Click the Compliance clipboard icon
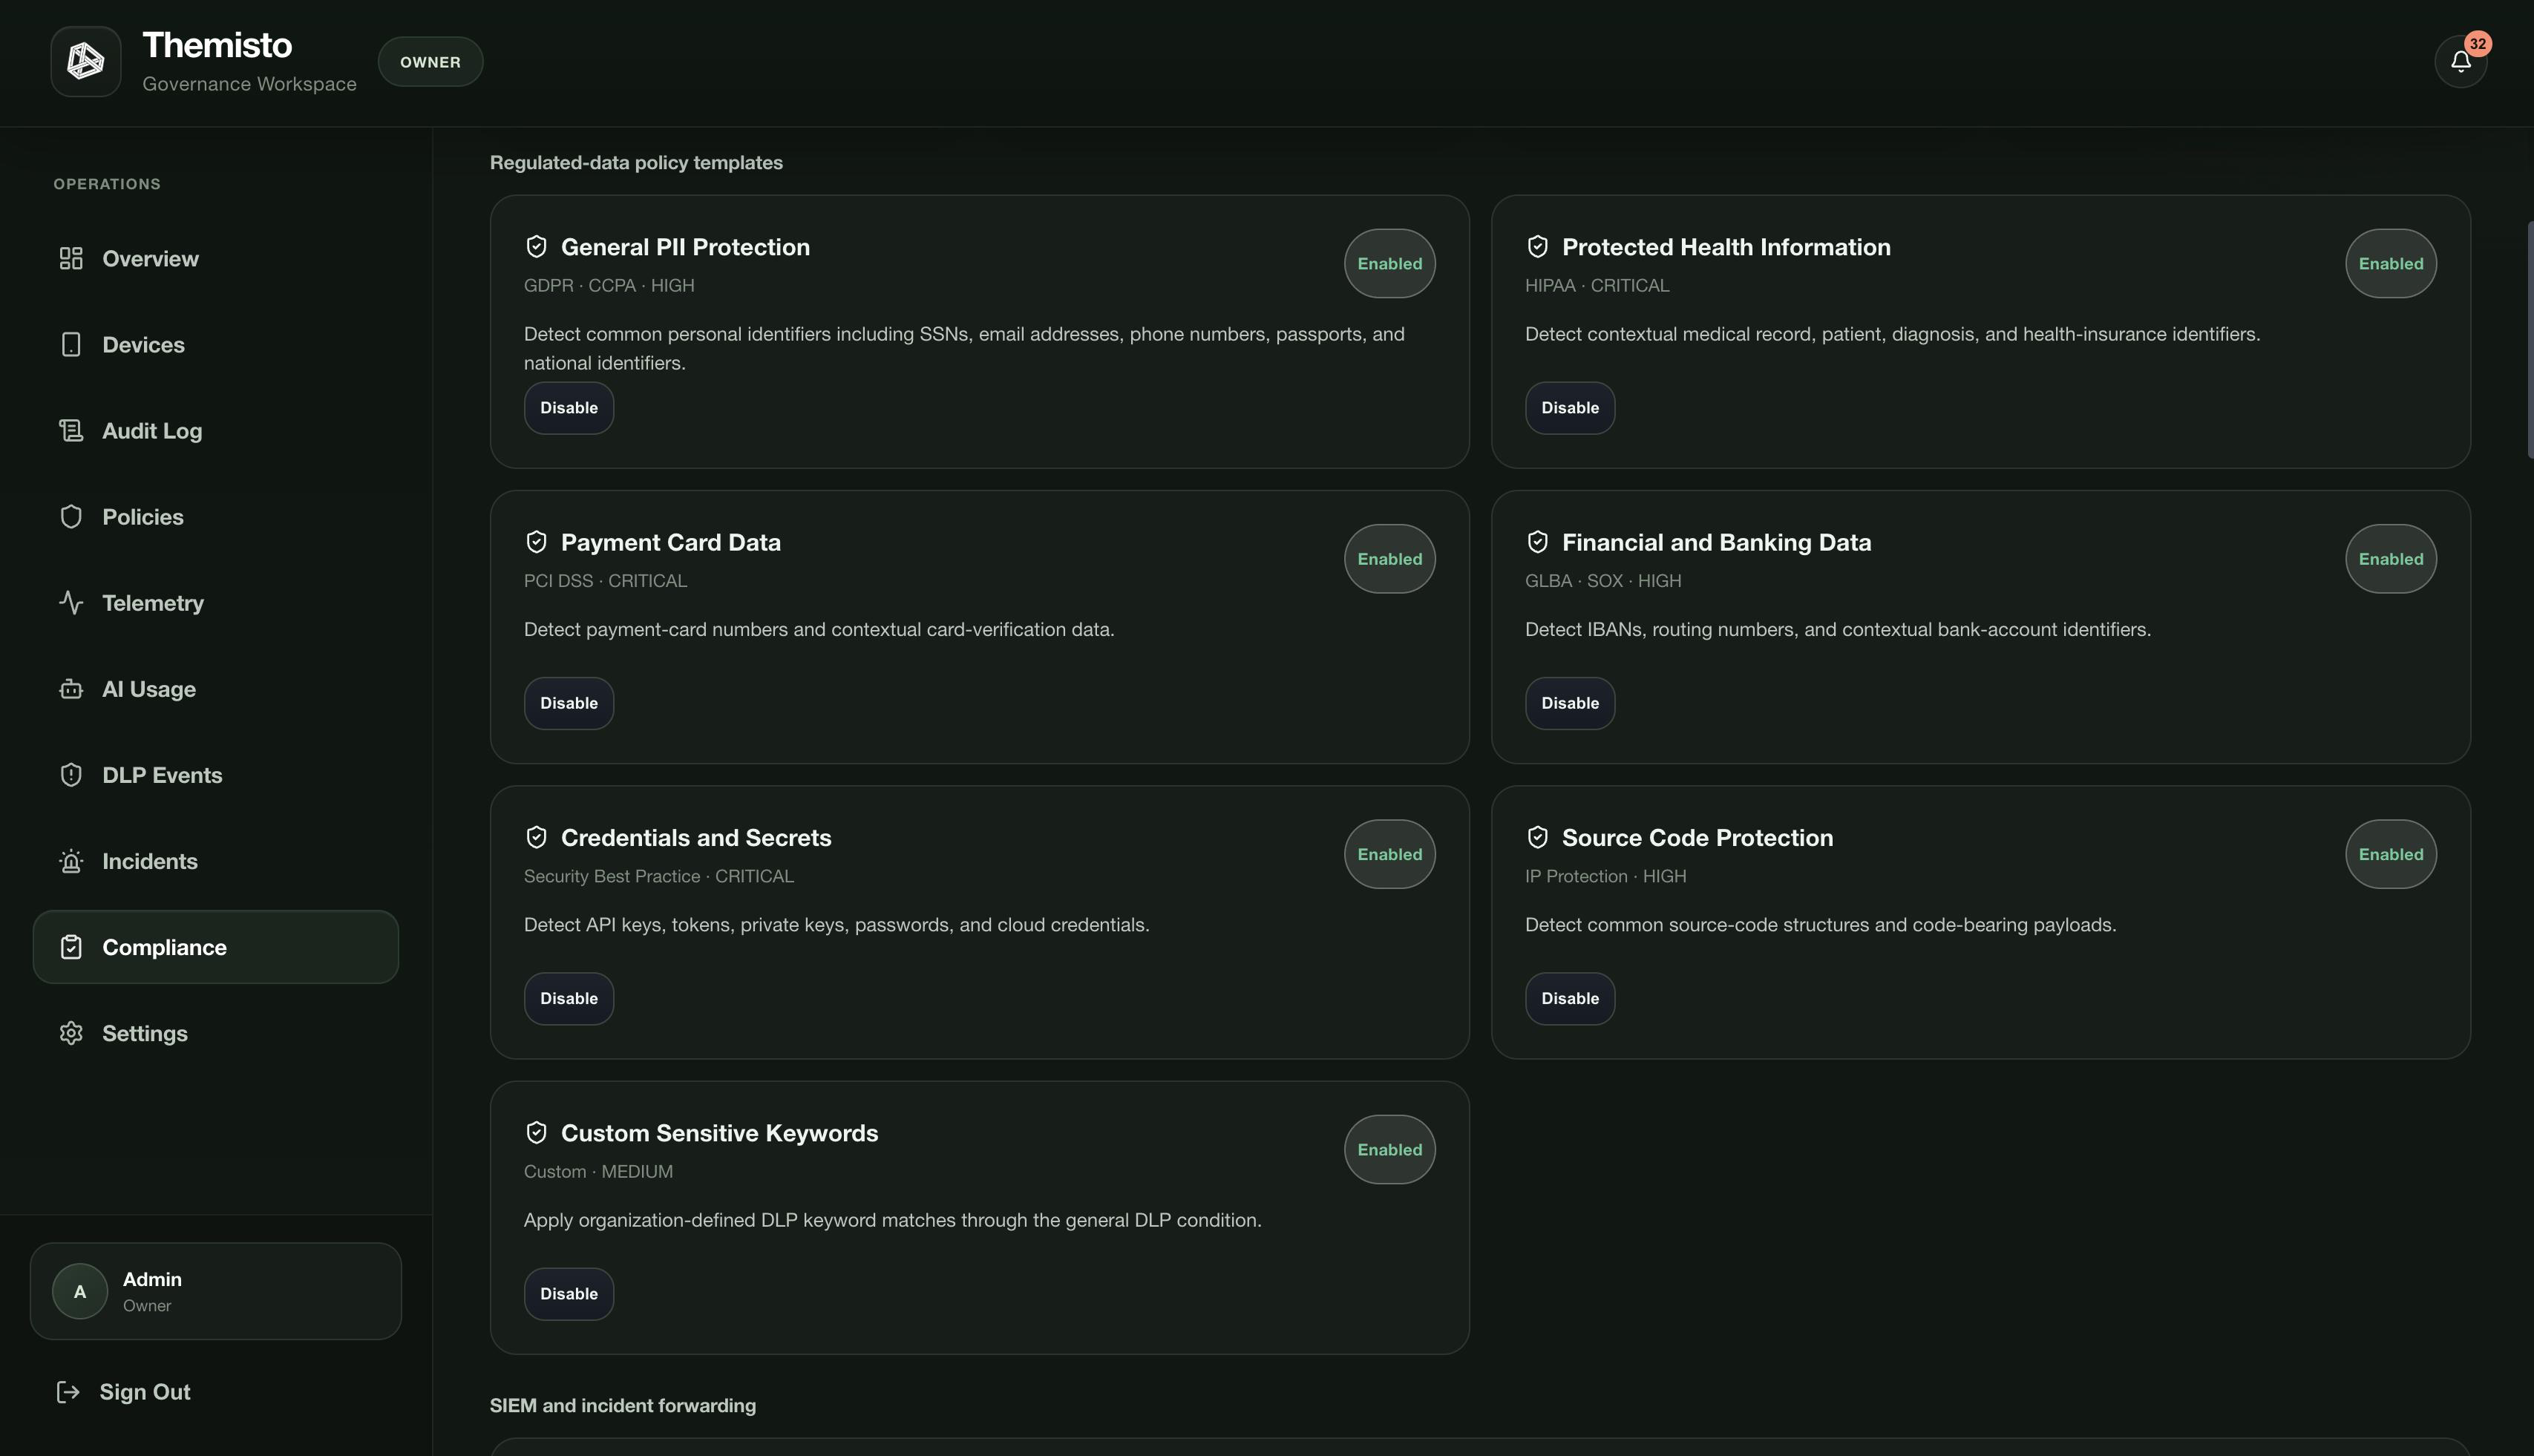Screen dimensions: 2534x1456 [x=71, y=947]
